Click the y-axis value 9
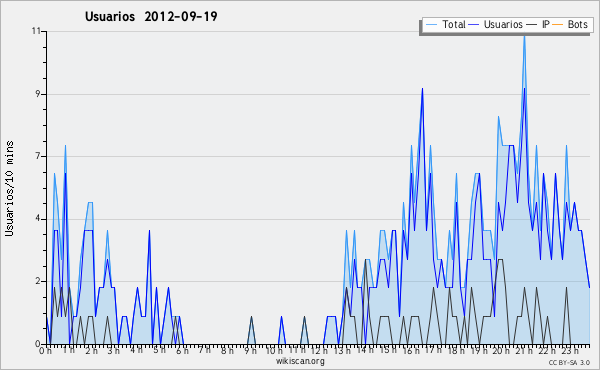The height and width of the screenshot is (370, 600). (38, 94)
